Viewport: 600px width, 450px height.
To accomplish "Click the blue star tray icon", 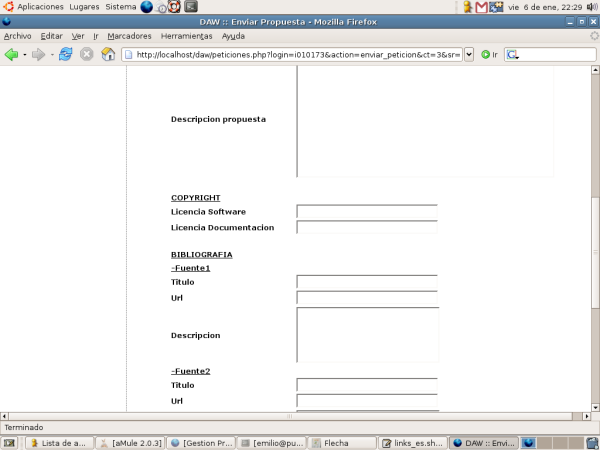I will (x=496, y=7).
